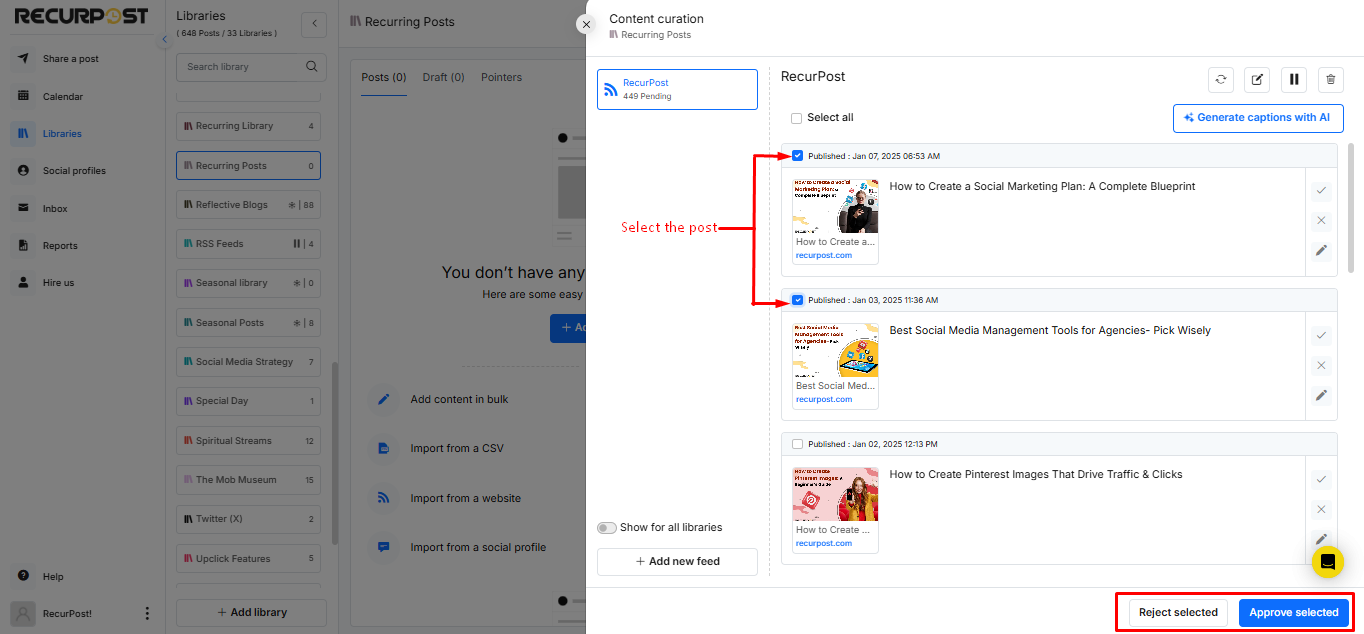Edit the Social Marketing Plan post pencil

click(1321, 251)
